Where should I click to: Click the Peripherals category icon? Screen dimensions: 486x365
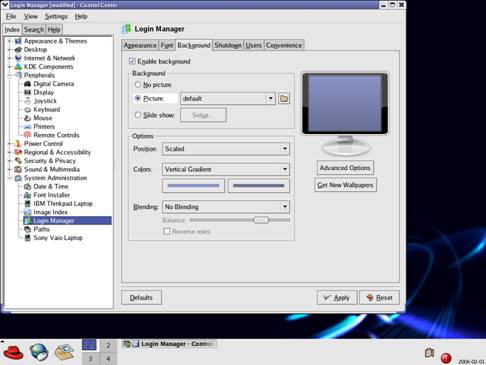(x=18, y=75)
